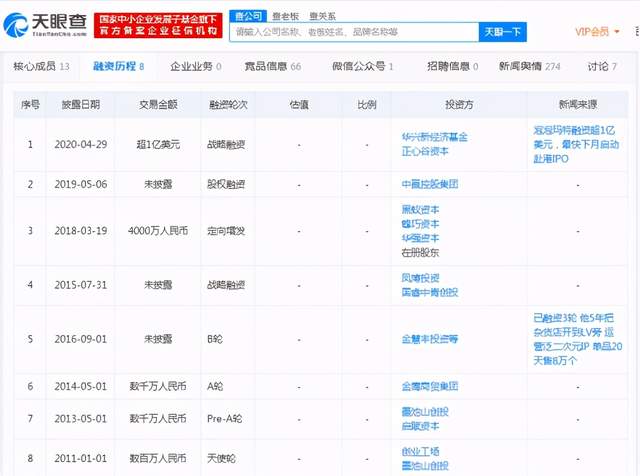The image size is (640, 476).
Task: Click the red official credit agency banner
Action: [158, 25]
